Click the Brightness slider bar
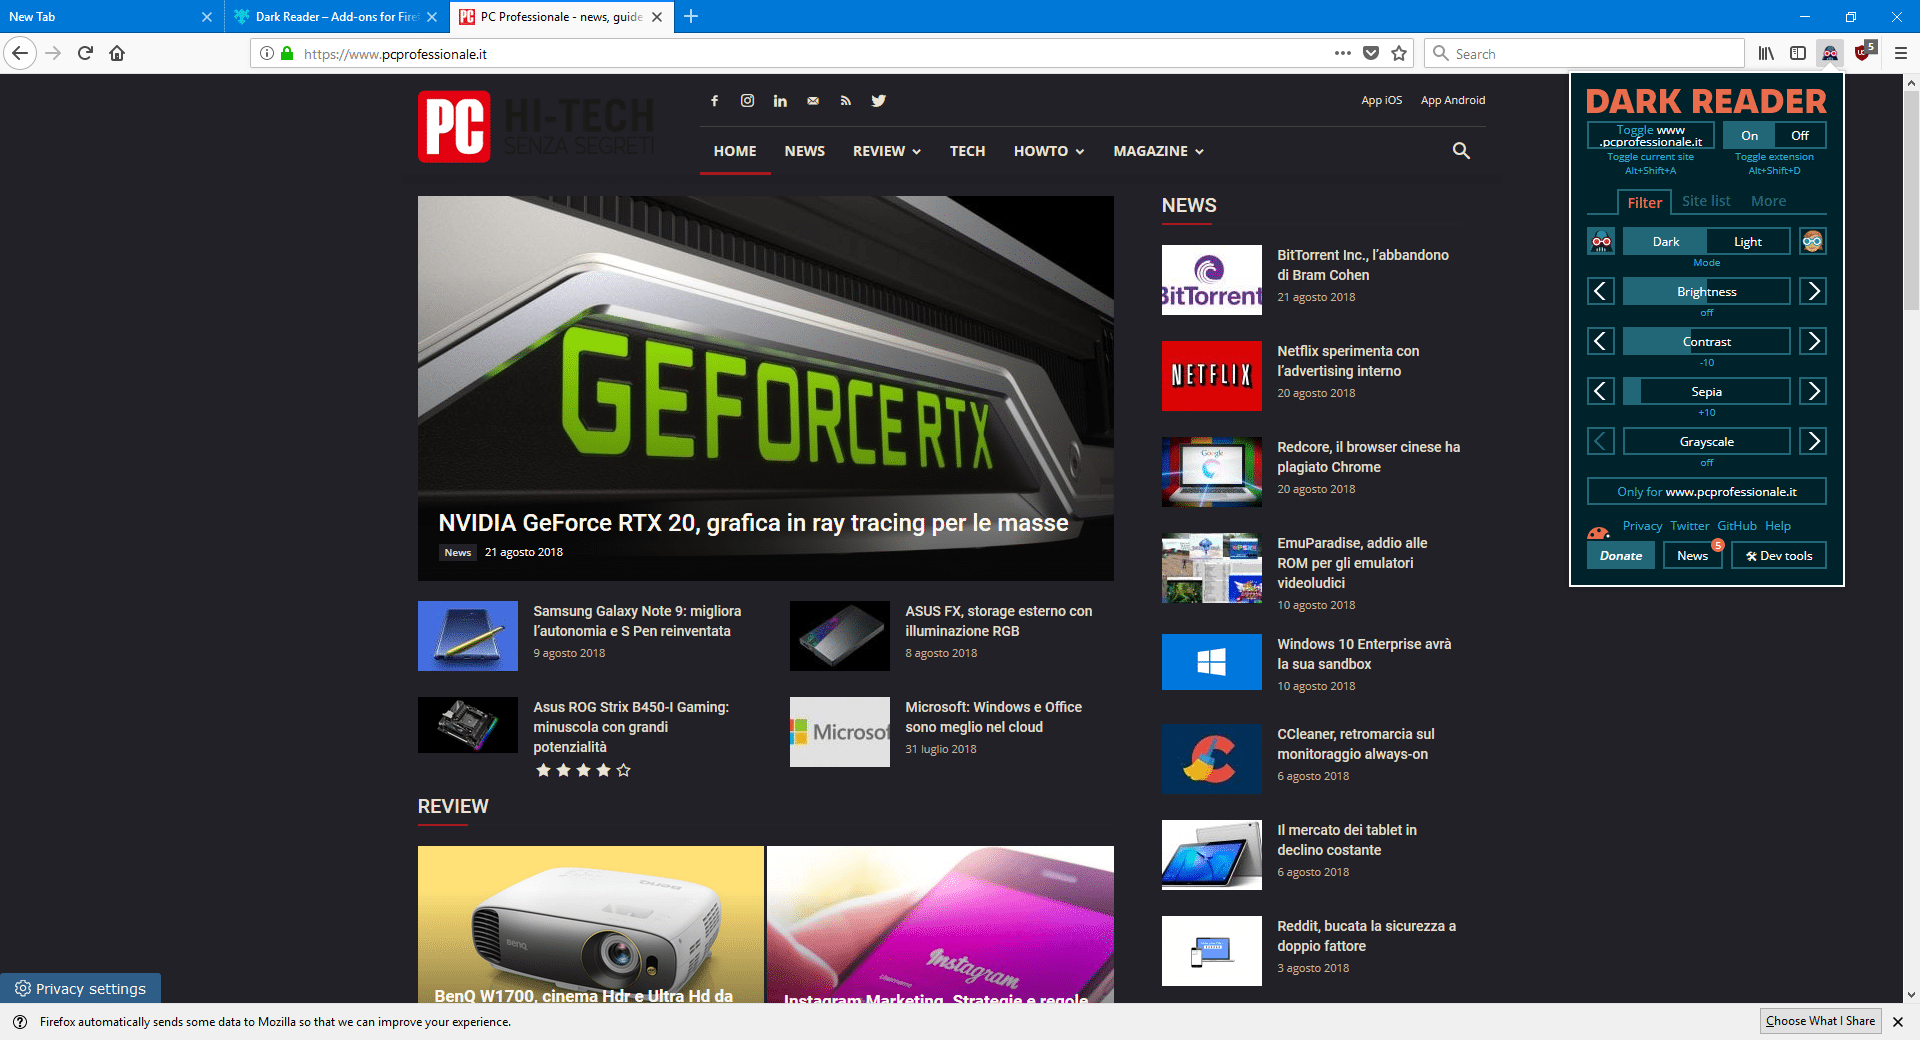The height and width of the screenshot is (1040, 1920). pos(1706,292)
